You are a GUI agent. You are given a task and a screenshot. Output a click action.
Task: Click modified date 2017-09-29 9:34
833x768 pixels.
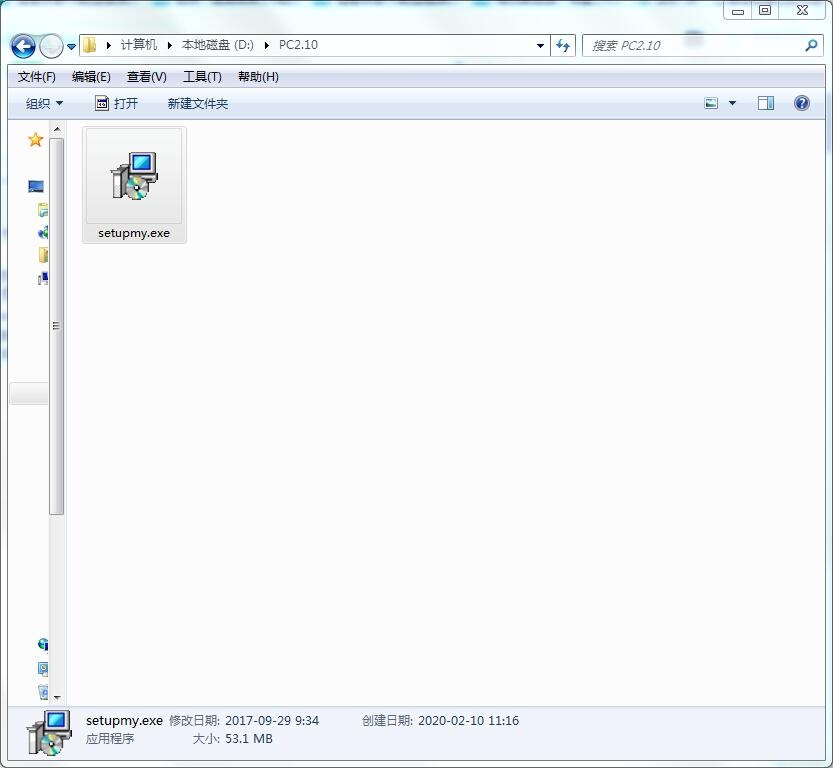272,721
